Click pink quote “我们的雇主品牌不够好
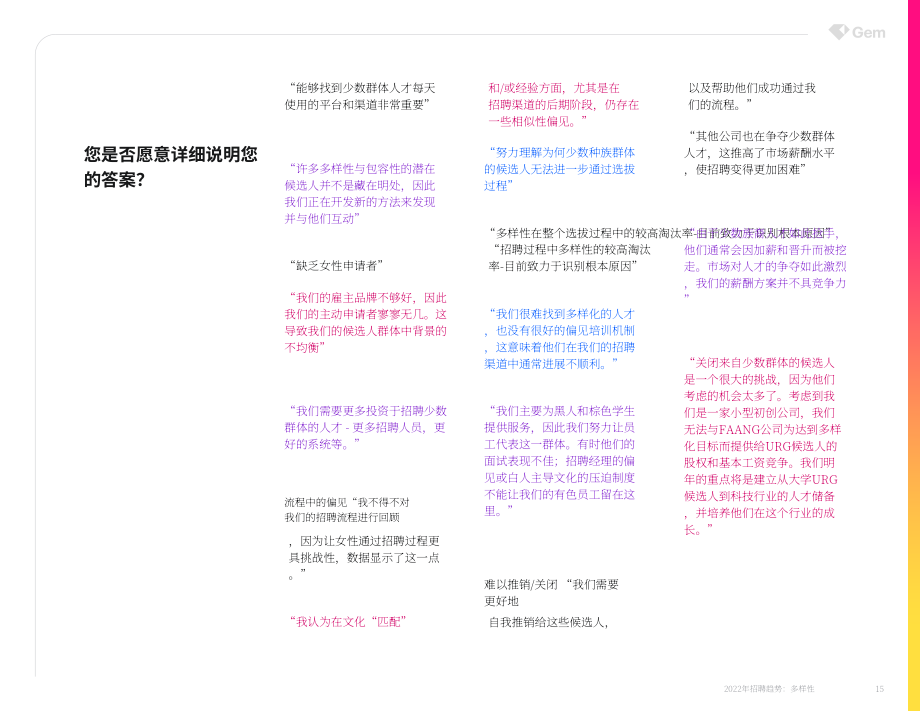920x711 pixels. point(366,323)
